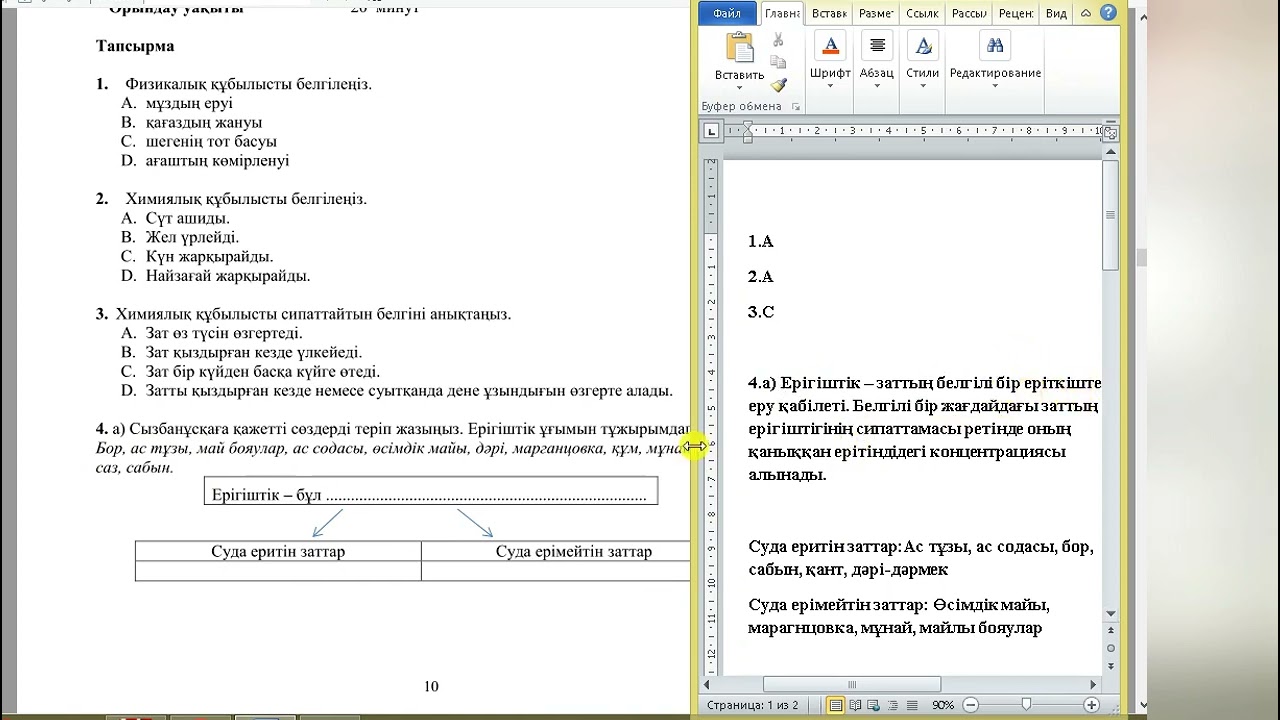
Task: Switch to the Вид tab
Action: pos(1056,13)
